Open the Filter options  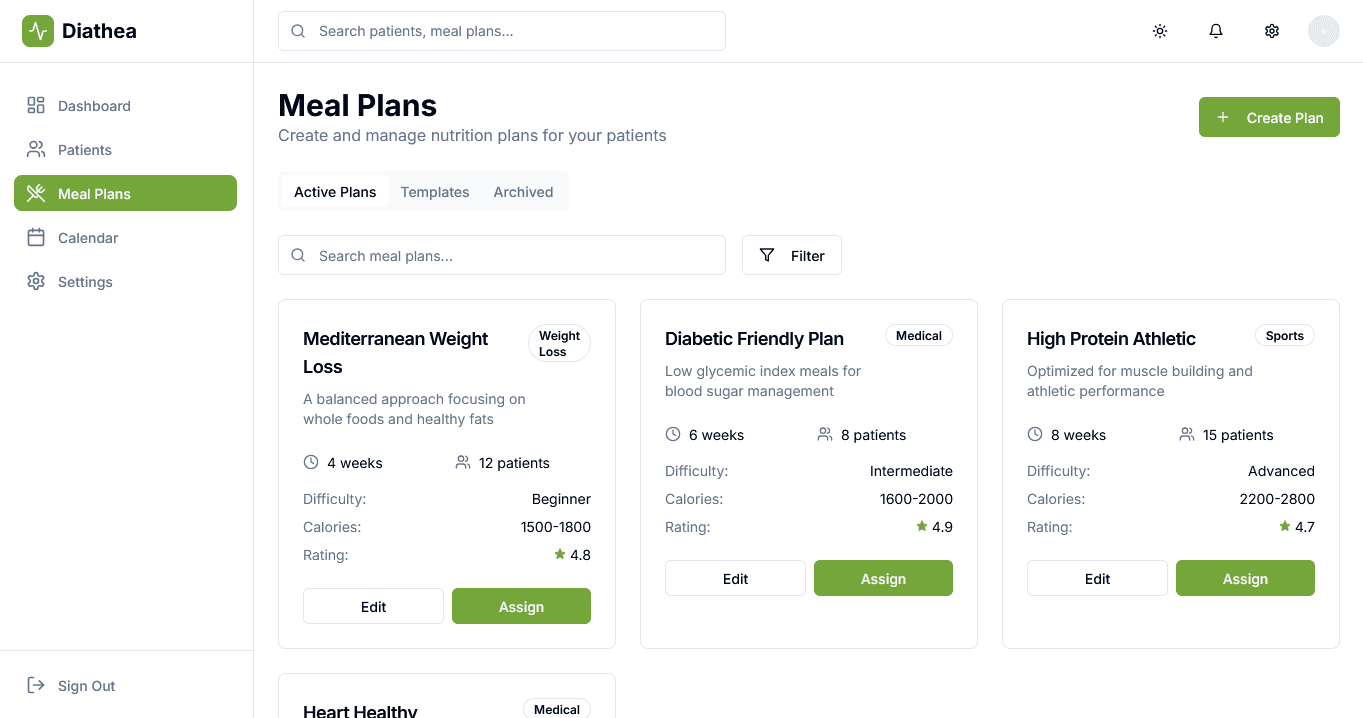pos(791,255)
